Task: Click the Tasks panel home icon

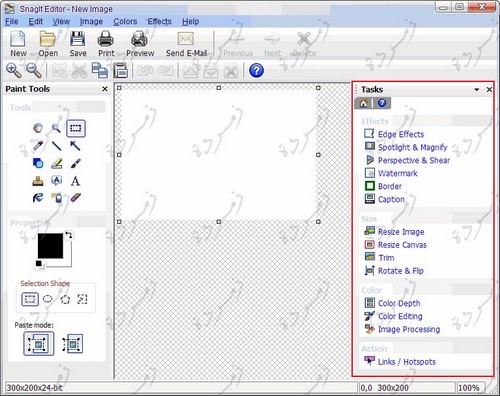Action: coord(363,103)
